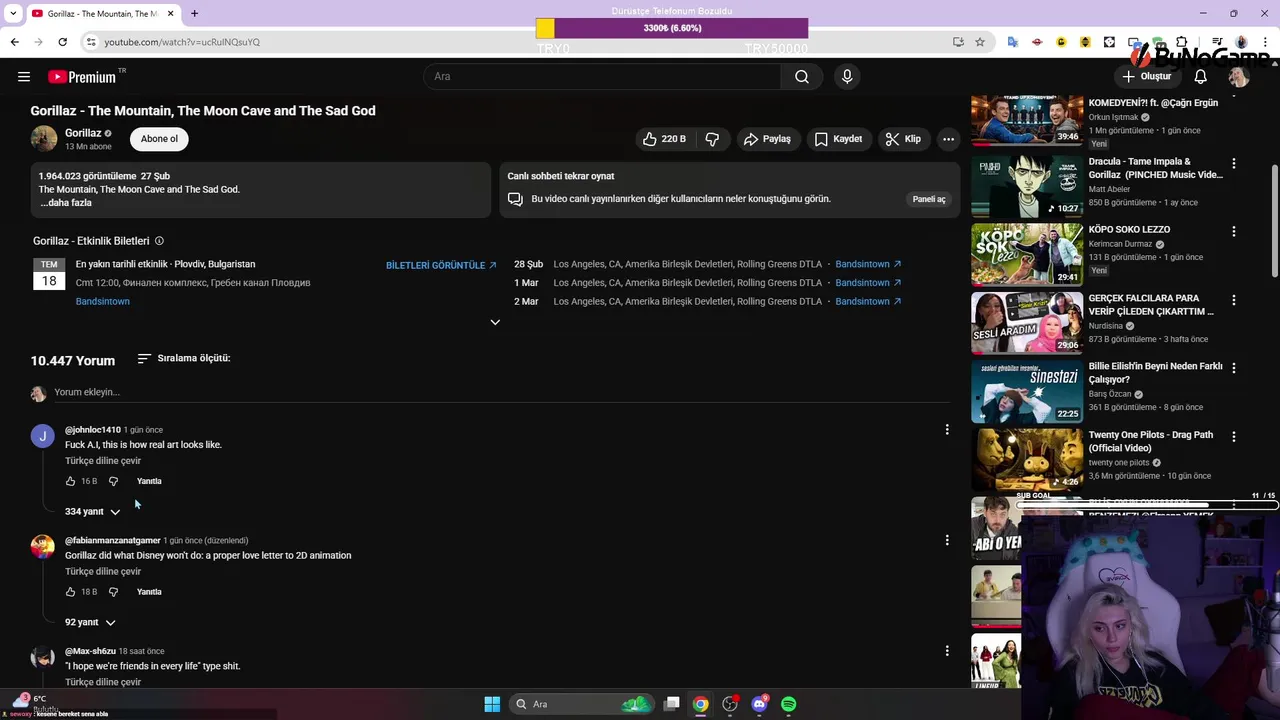The image size is (1280, 720).
Task: Expand the description with ...daha fazla
Action: [66, 203]
